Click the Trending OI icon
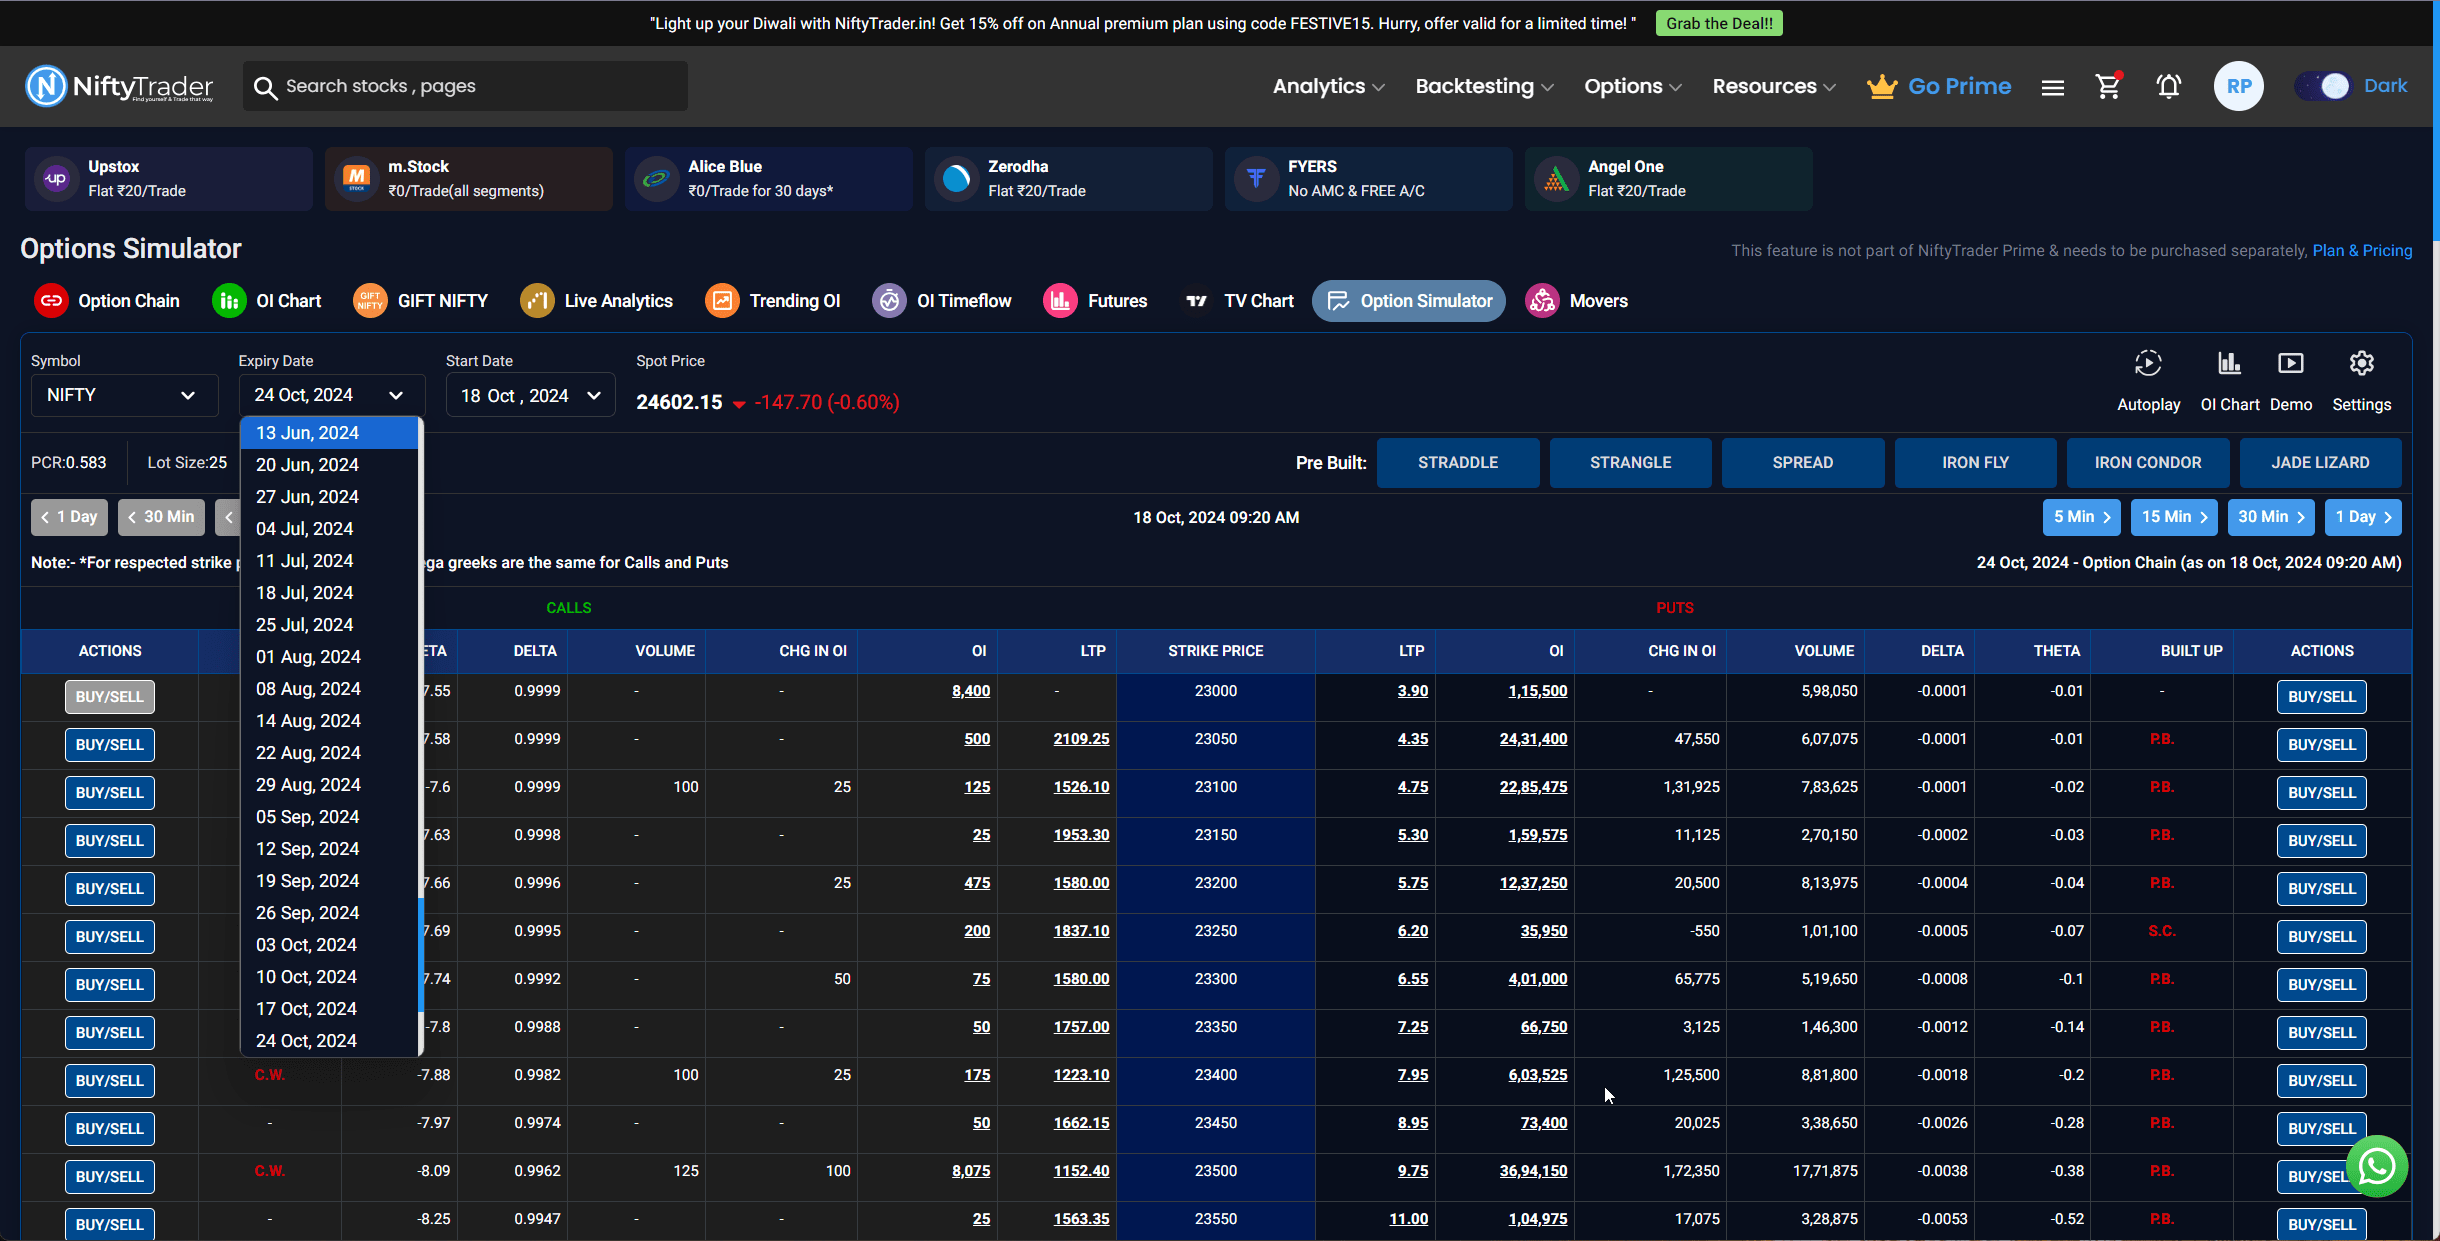This screenshot has width=2440, height=1241. (x=722, y=301)
